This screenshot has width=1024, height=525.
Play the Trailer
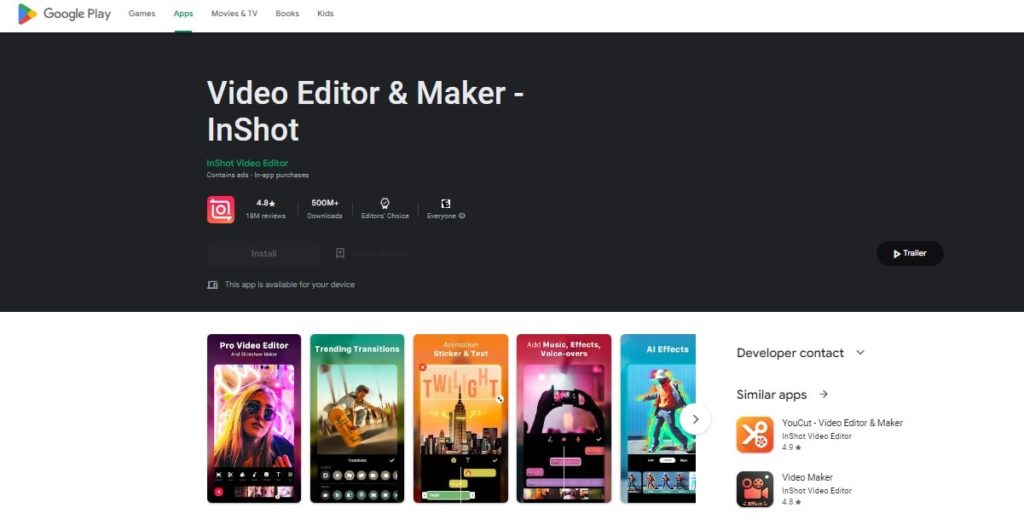click(910, 253)
